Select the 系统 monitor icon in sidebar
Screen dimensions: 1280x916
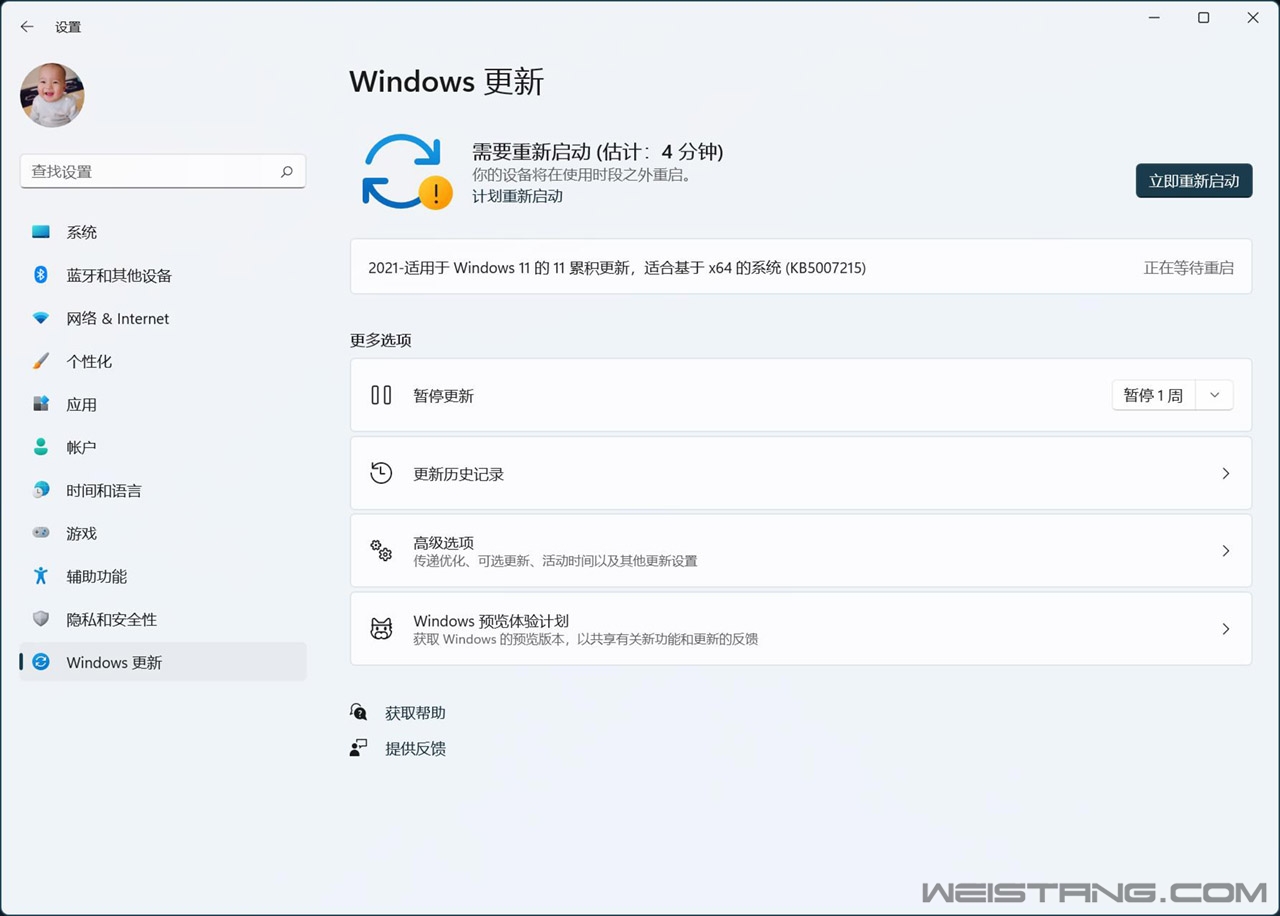(x=41, y=232)
